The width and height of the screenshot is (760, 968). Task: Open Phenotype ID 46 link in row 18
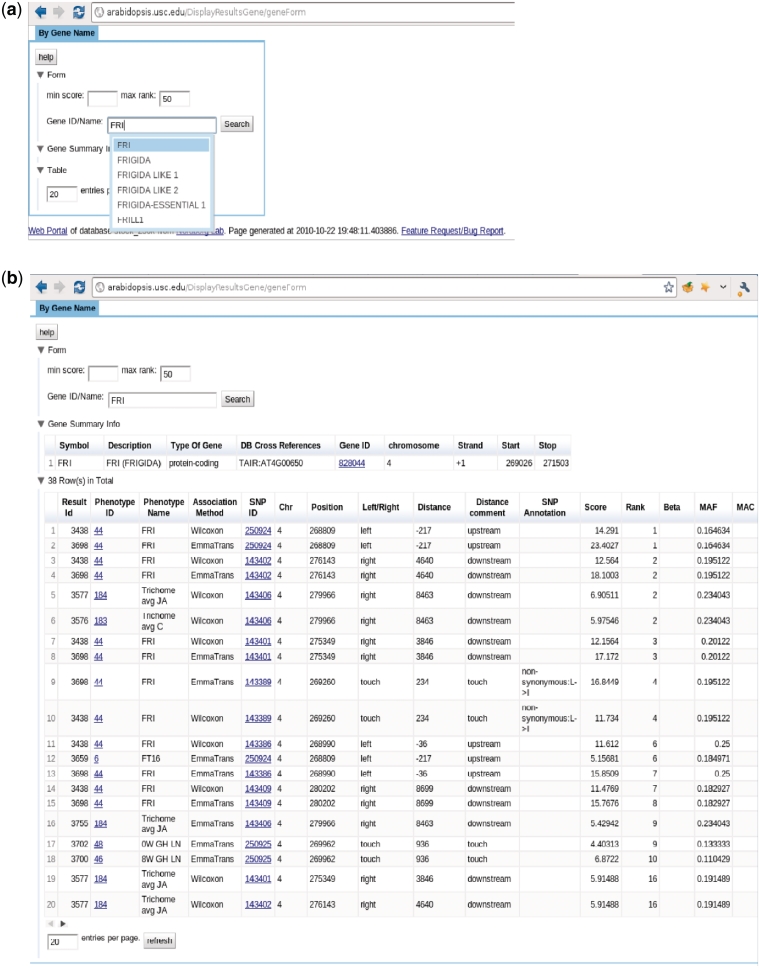pos(99,859)
